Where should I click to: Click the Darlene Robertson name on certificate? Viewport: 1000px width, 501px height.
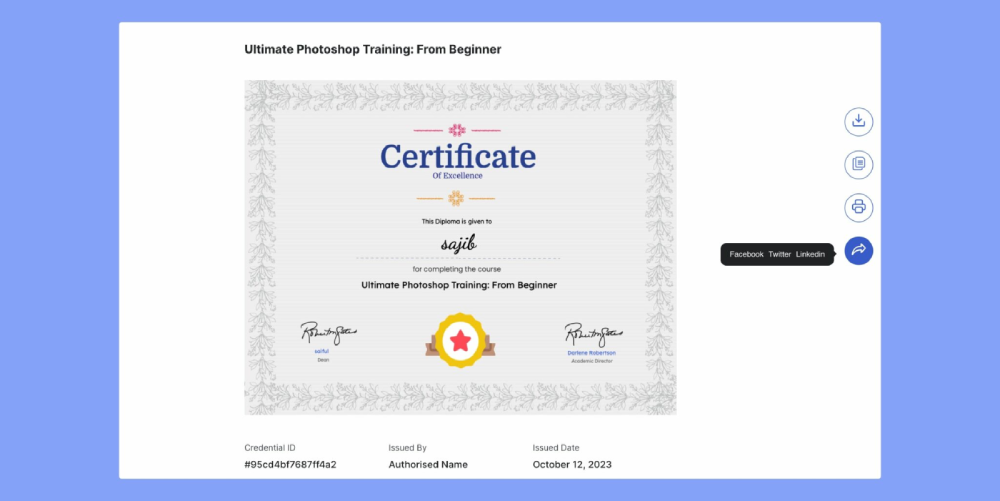coord(591,353)
